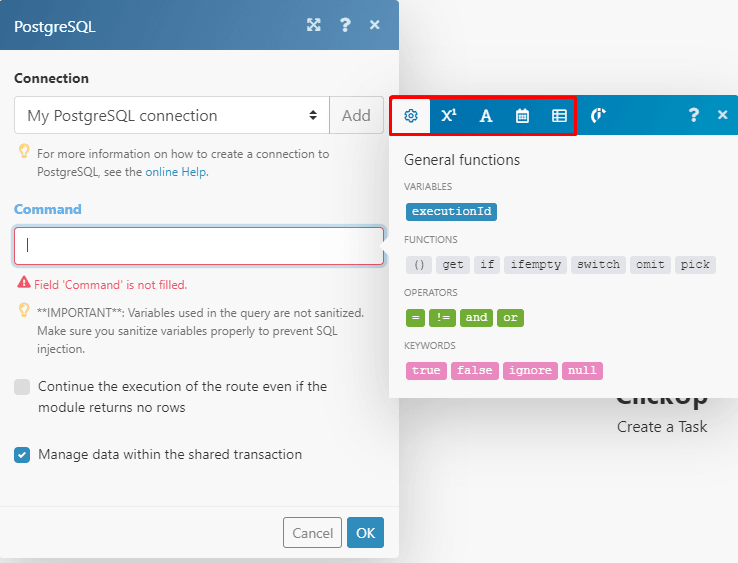
Task: Select the Date and time calendar tab
Action: click(522, 116)
